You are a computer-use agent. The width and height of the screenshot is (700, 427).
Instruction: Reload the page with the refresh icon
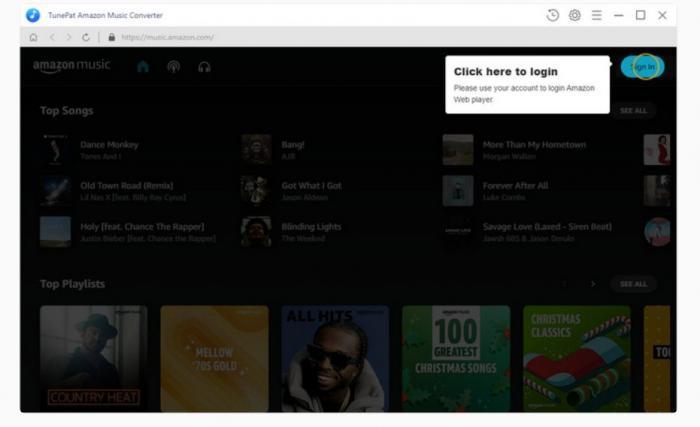click(86, 37)
